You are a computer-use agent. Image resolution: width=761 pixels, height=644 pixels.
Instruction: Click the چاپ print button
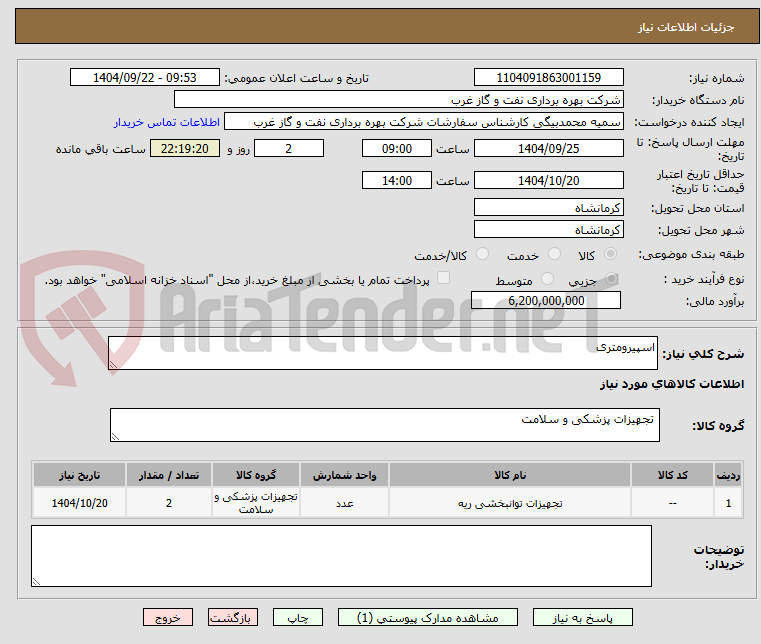[298, 617]
